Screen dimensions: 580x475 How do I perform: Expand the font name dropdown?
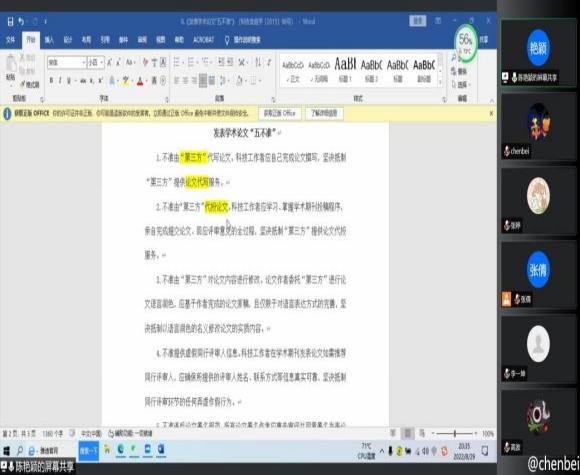(x=84, y=63)
